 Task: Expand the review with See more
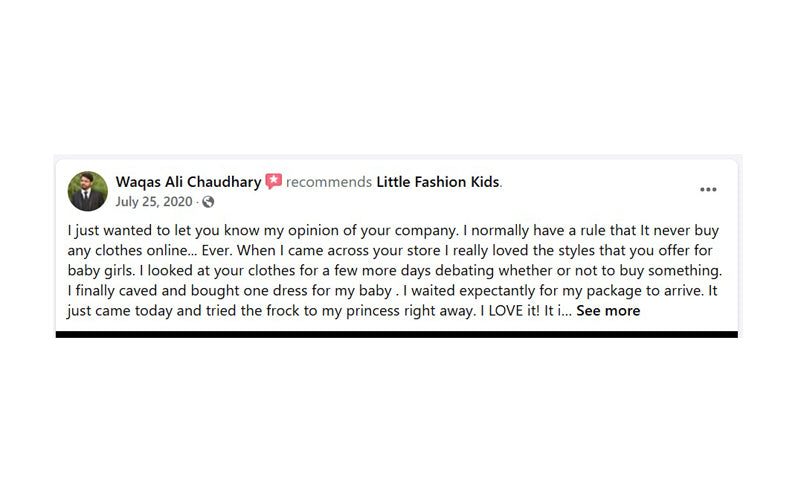[608, 311]
